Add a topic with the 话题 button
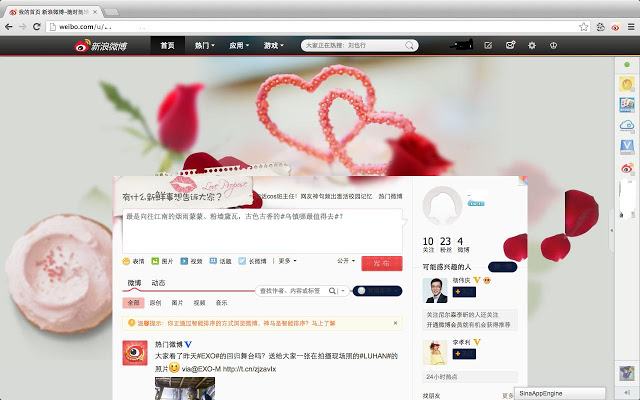Image resolution: width=640 pixels, height=400 pixels. click(x=220, y=261)
